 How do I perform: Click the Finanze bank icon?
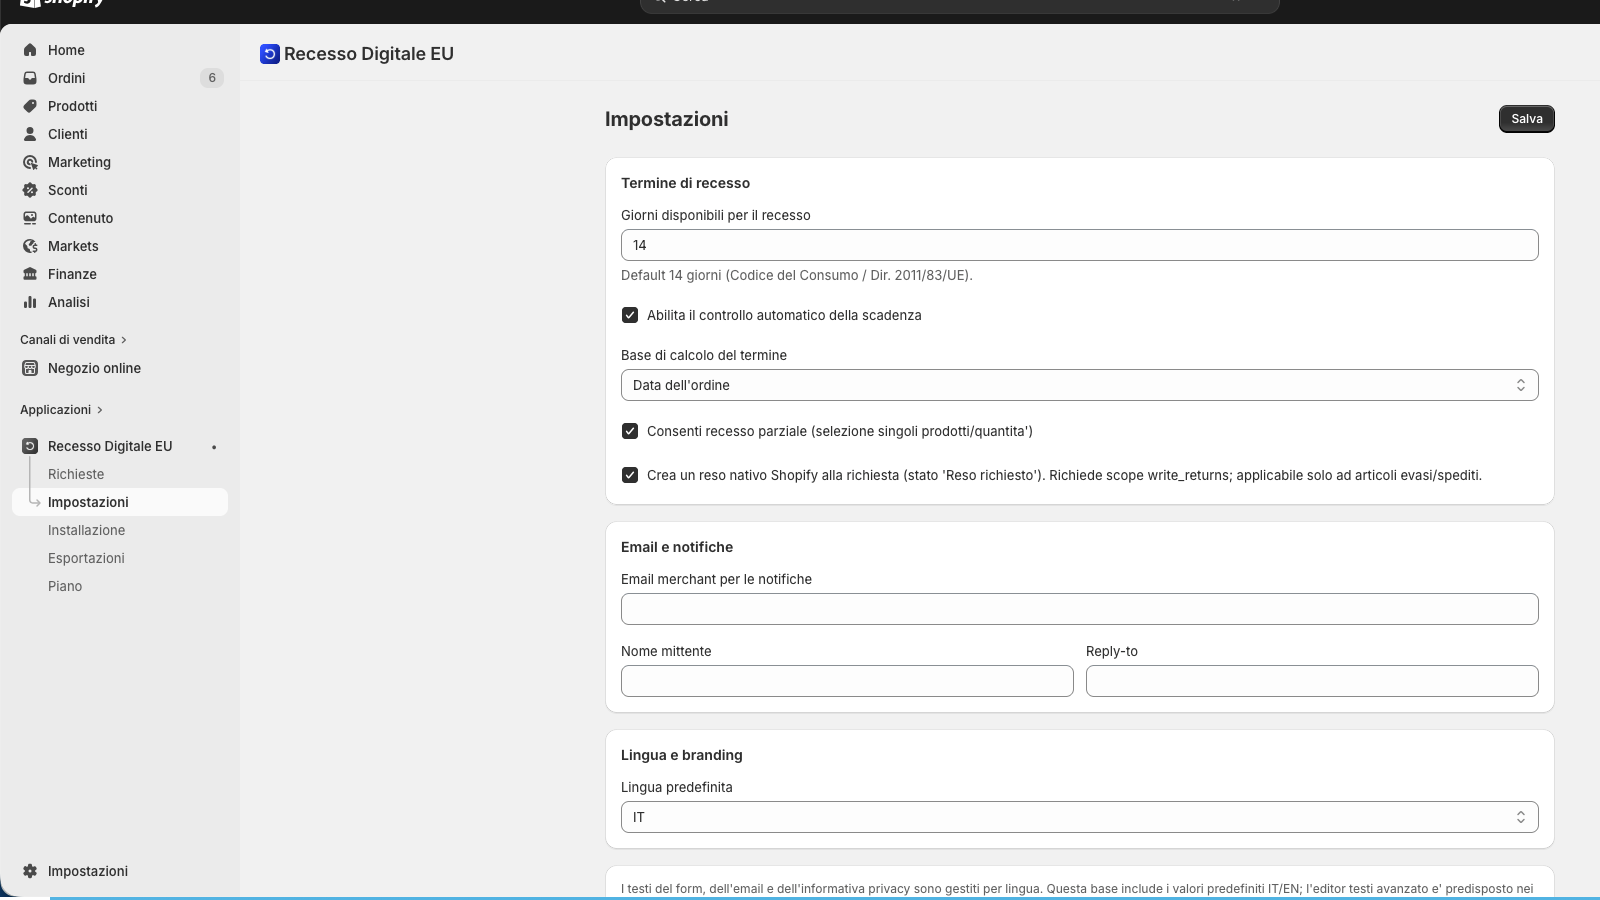(x=30, y=274)
